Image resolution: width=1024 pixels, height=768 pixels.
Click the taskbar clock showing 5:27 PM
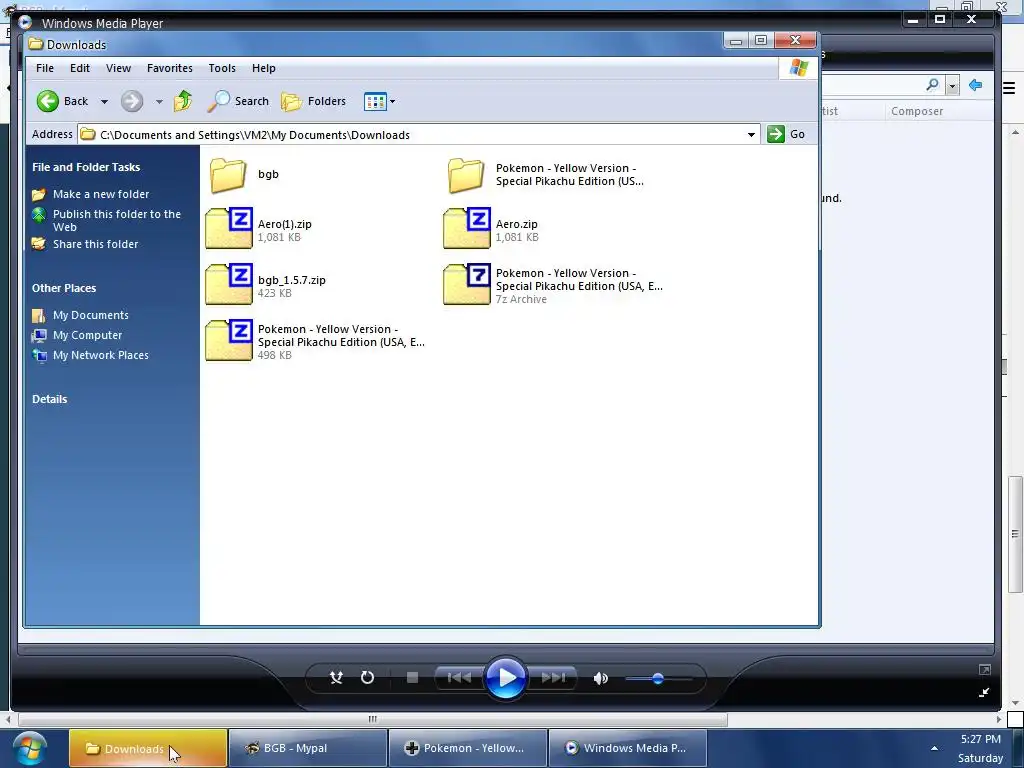pos(980,739)
